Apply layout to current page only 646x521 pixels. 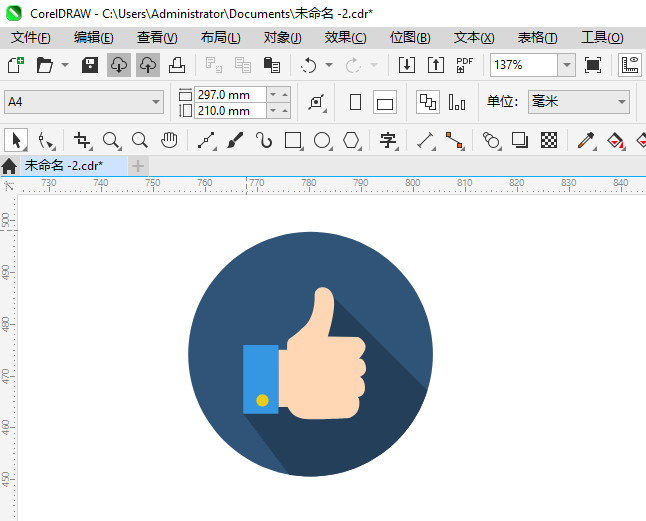coord(457,102)
